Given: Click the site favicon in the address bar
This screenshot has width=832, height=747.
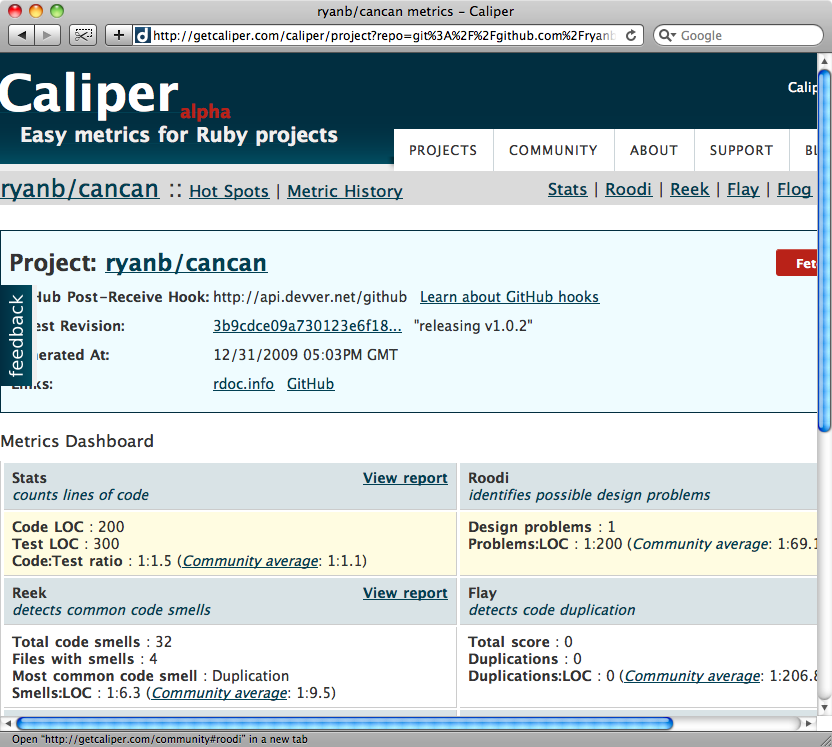Looking at the screenshot, I should pyautogui.click(x=142, y=36).
